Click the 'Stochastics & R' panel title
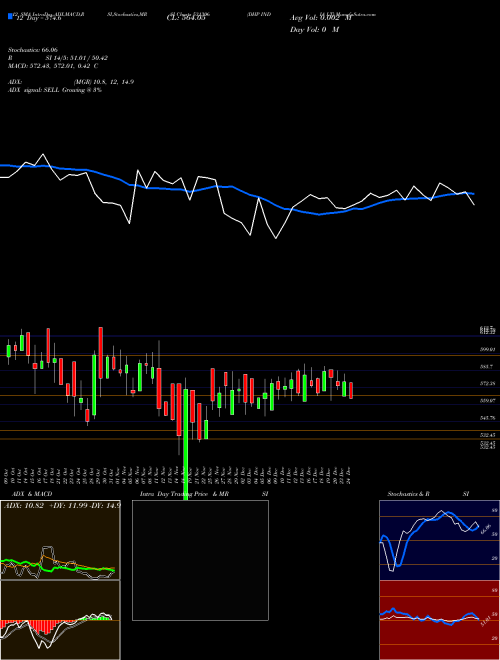This screenshot has width=500, height=660. tap(409, 494)
